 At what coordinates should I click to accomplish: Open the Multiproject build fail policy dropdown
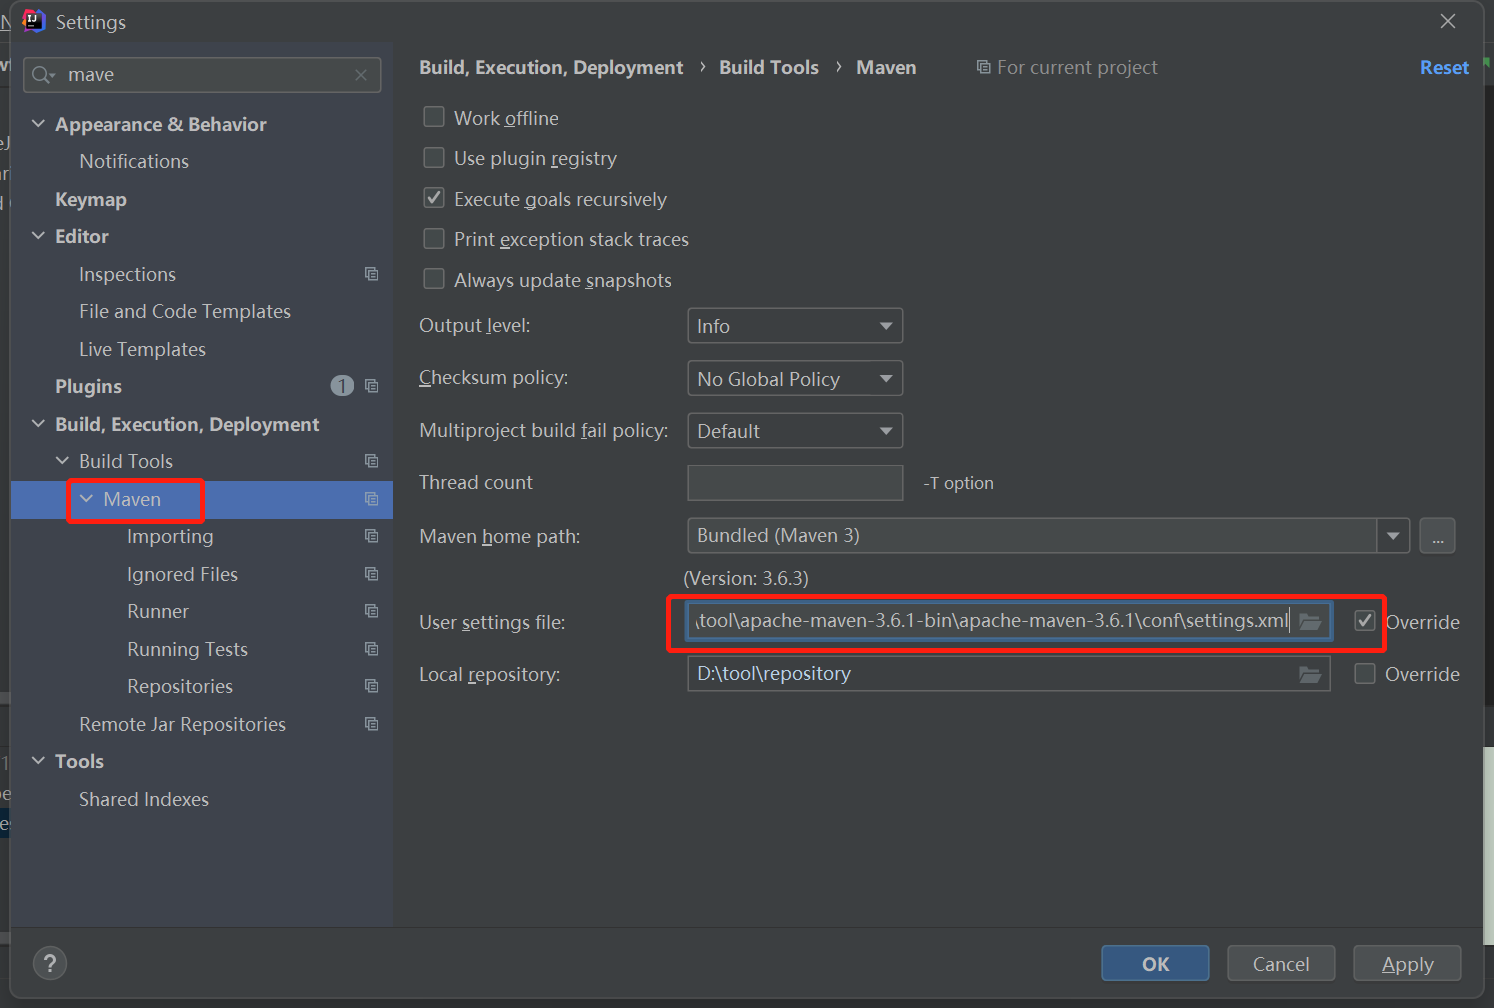pos(795,431)
